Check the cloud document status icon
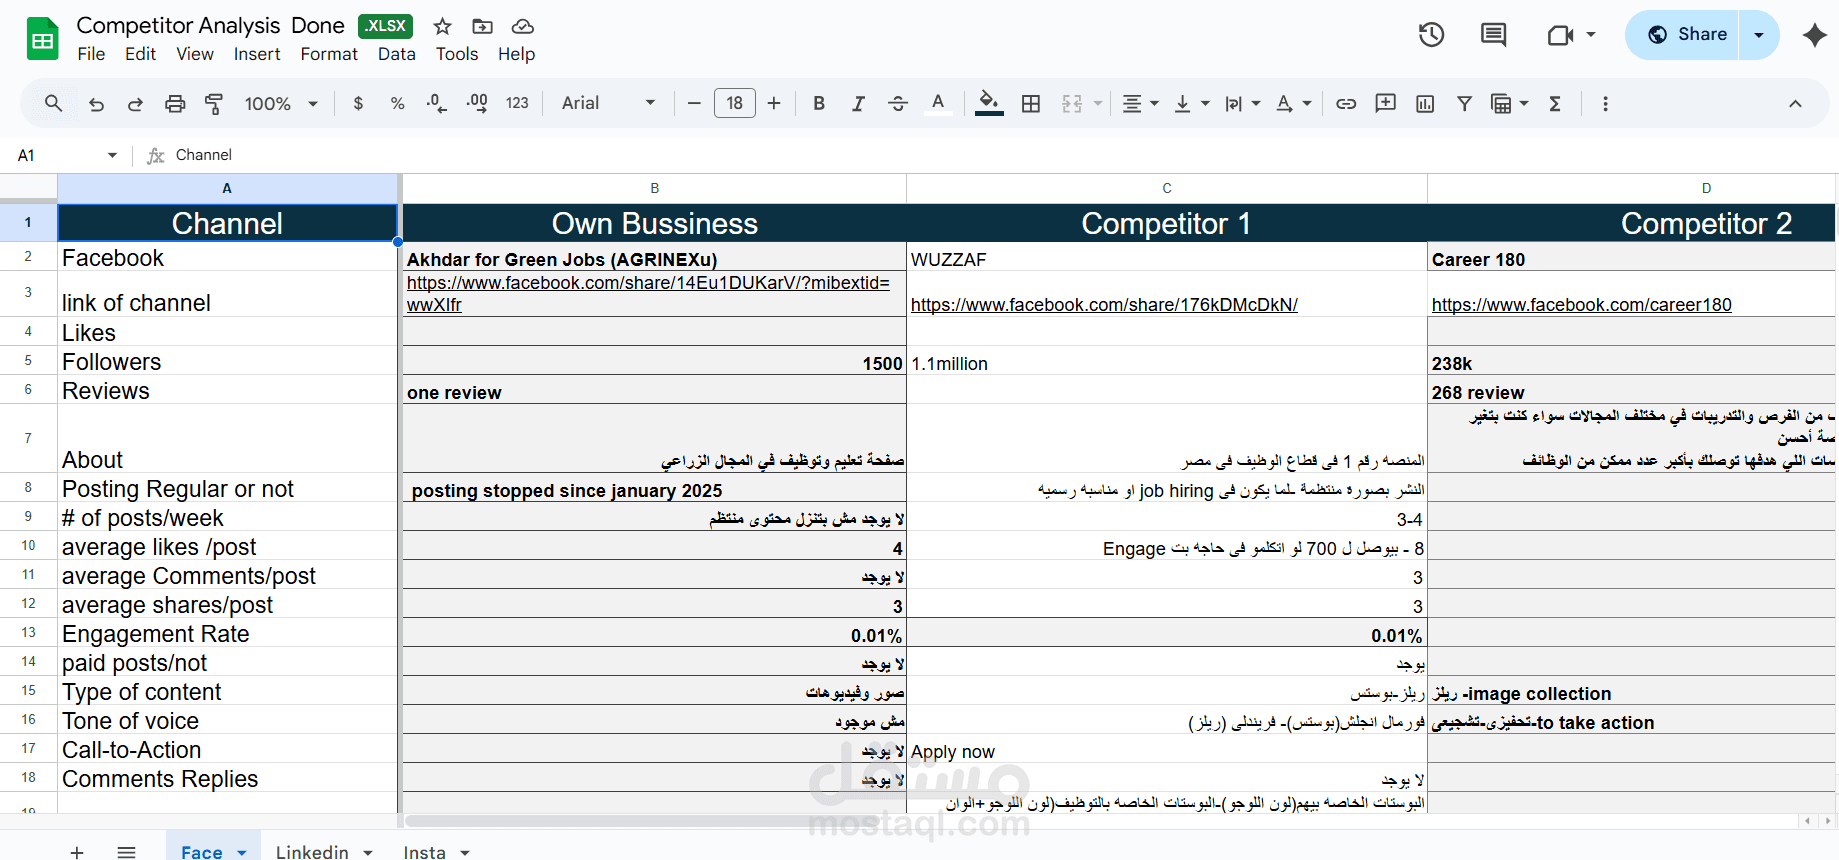The image size is (1839, 860). click(522, 26)
